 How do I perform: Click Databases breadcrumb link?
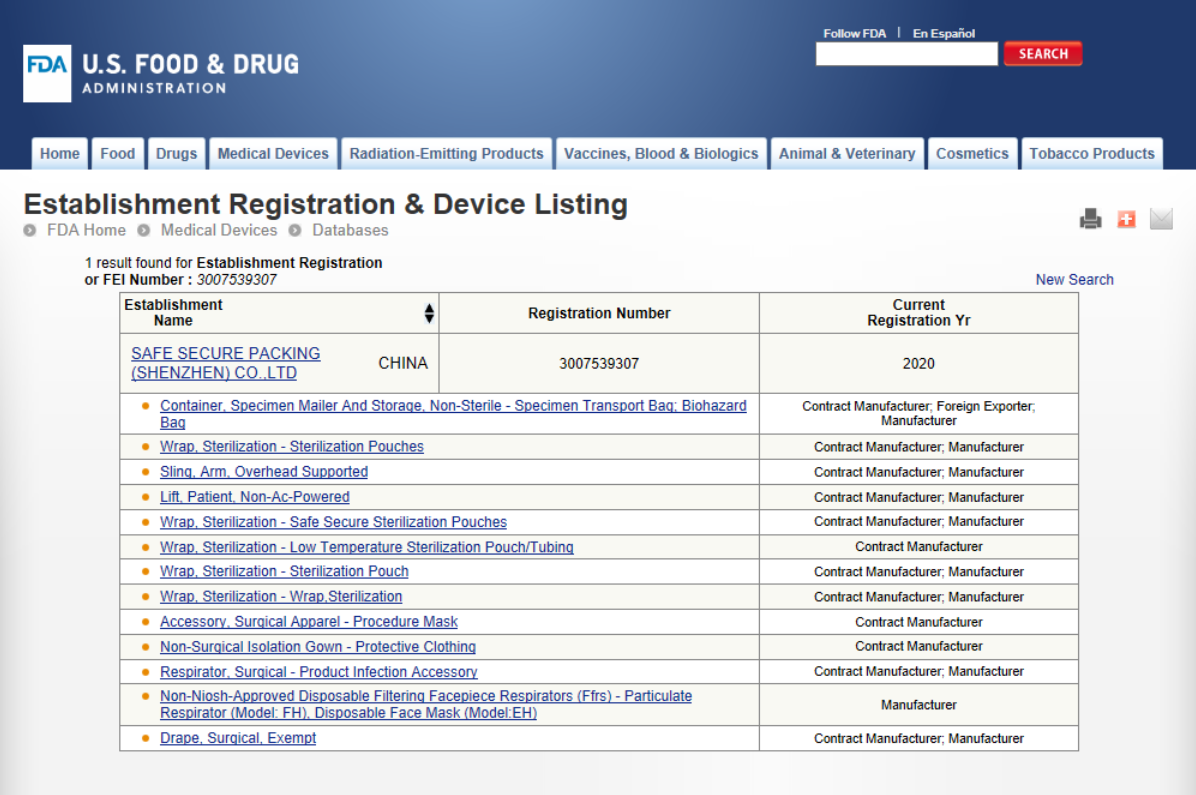pos(350,230)
